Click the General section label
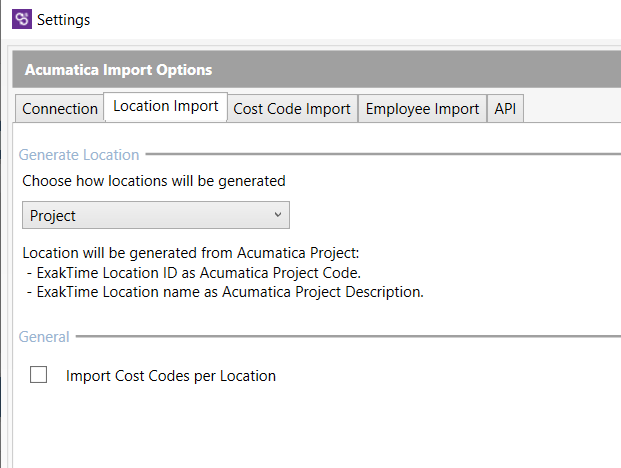This screenshot has height=468, width=621. tap(44, 337)
